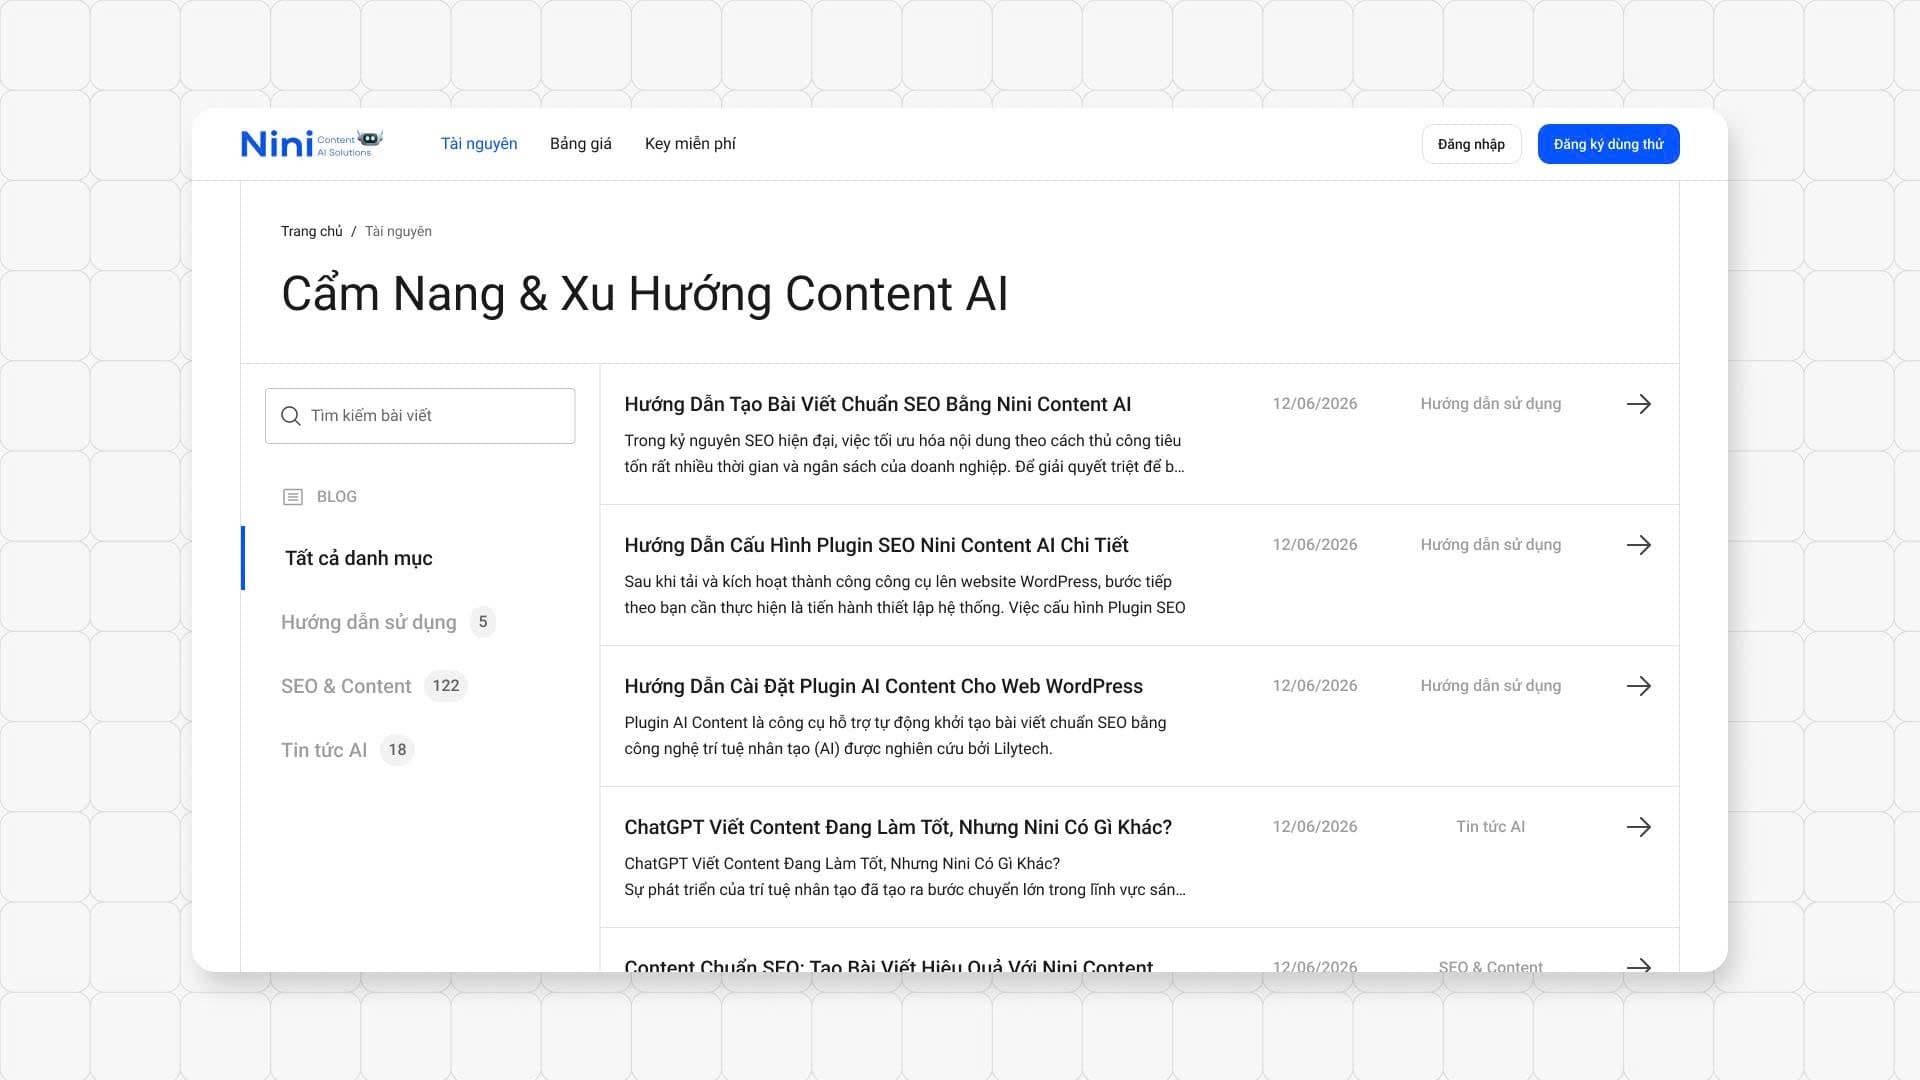1920x1080 pixels.
Task: Open arrow for Content Chuẩn SEO article
Action: [1638, 965]
